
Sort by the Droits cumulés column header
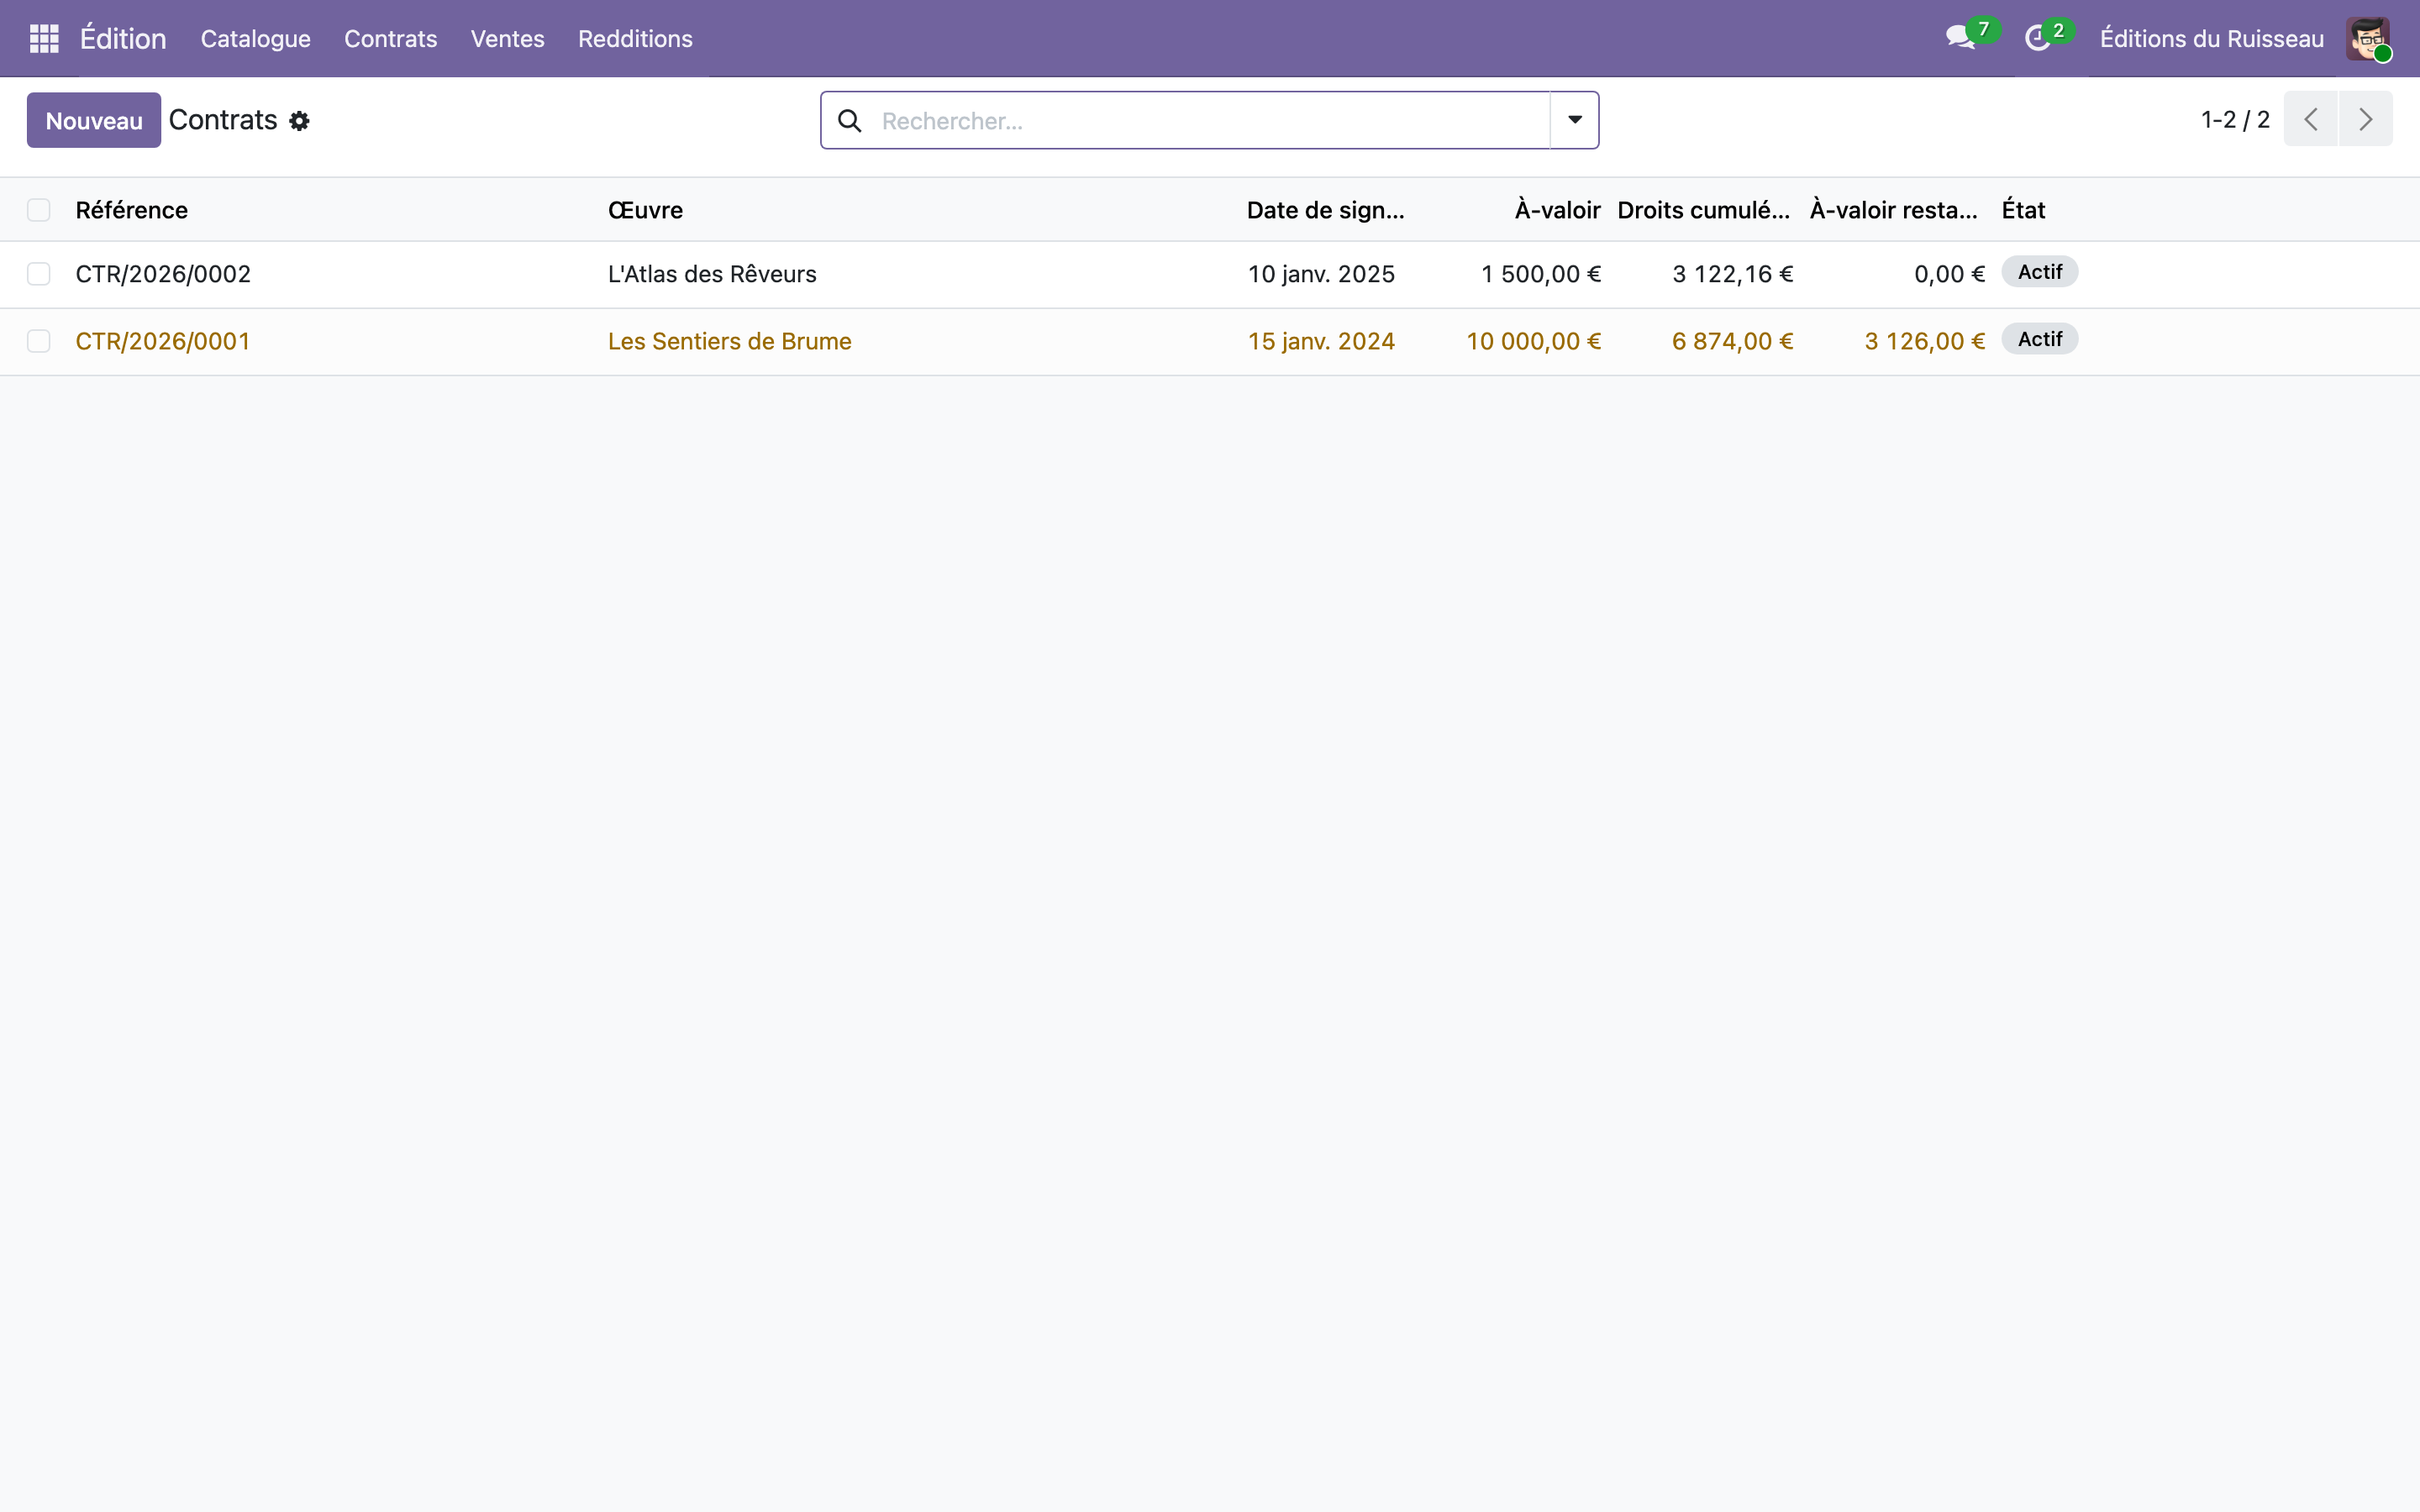(x=1704, y=210)
